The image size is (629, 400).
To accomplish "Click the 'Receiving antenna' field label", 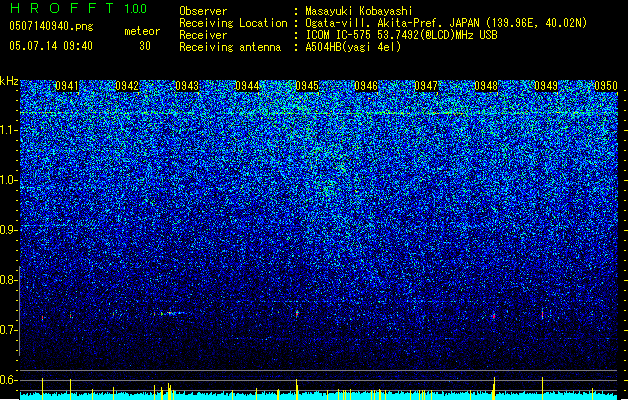I will click(x=230, y=47).
